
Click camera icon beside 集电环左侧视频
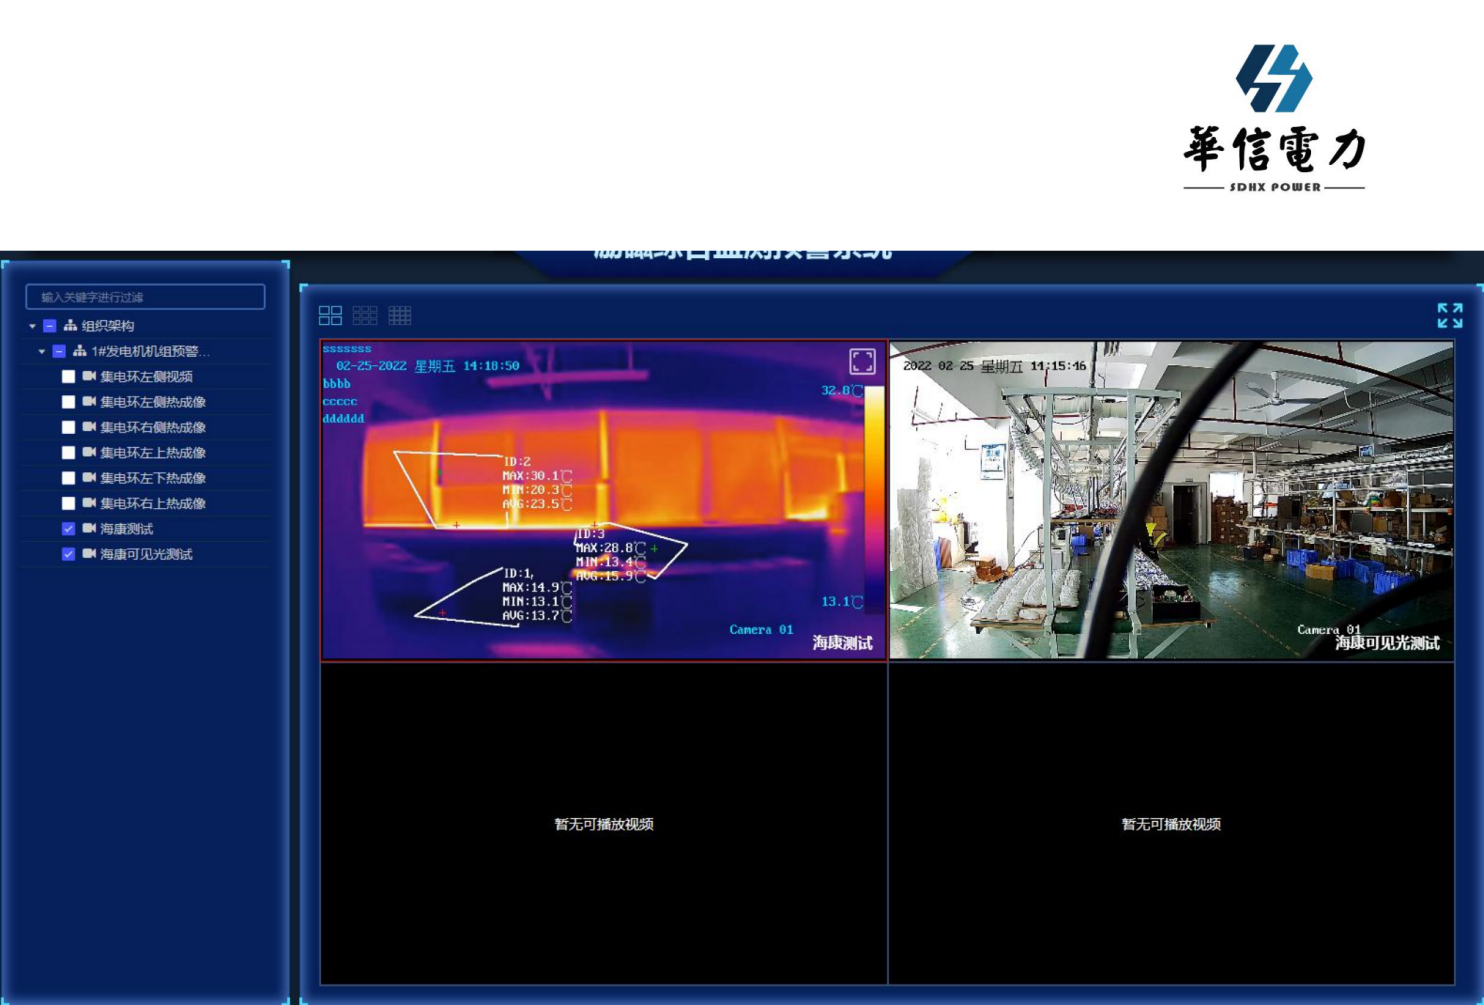[89, 376]
